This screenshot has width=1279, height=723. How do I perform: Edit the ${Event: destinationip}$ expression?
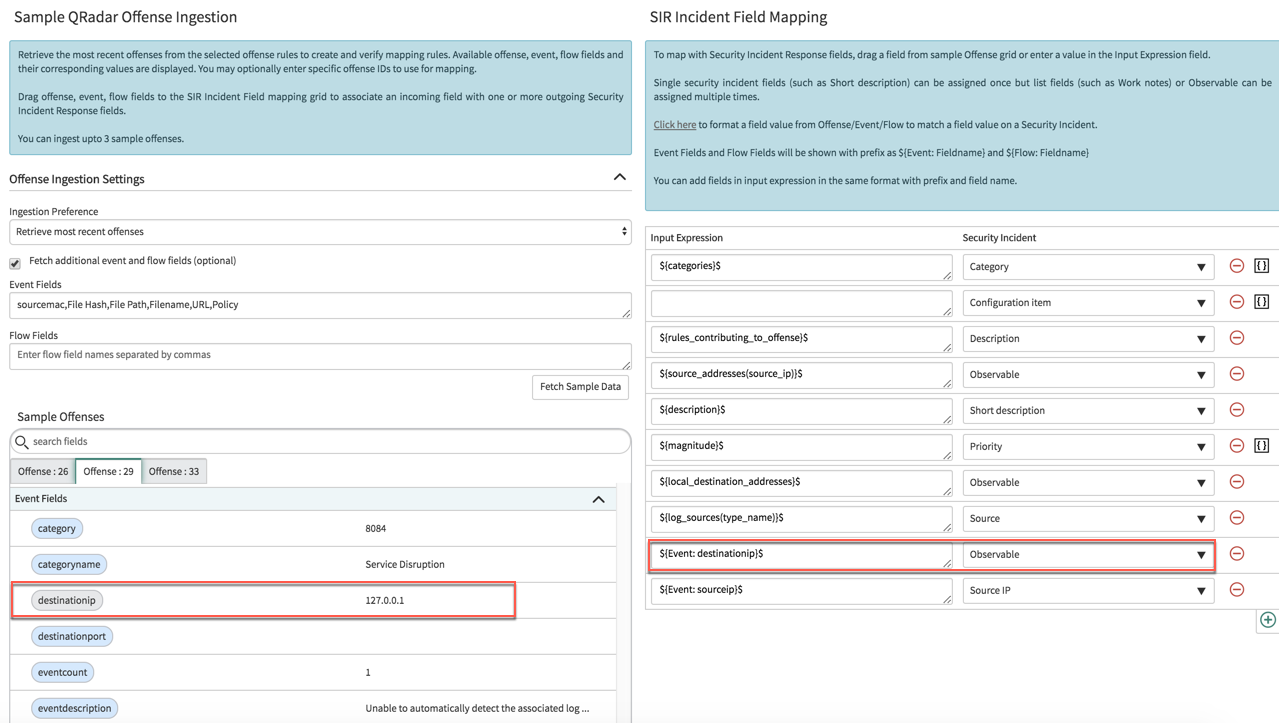pyautogui.click(x=801, y=555)
